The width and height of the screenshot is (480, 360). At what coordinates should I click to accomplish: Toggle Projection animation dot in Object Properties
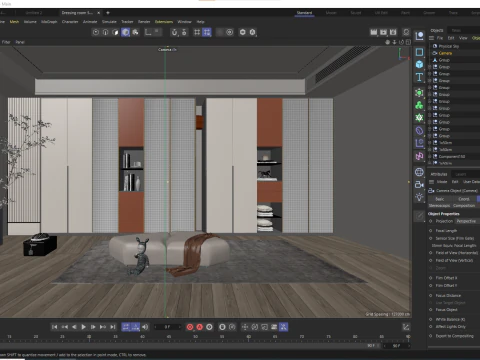point(430,221)
